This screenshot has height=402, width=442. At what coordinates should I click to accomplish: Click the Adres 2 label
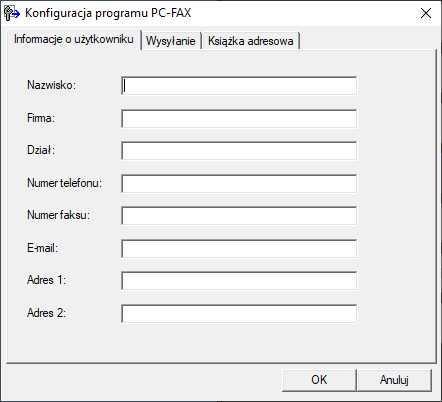(46, 313)
